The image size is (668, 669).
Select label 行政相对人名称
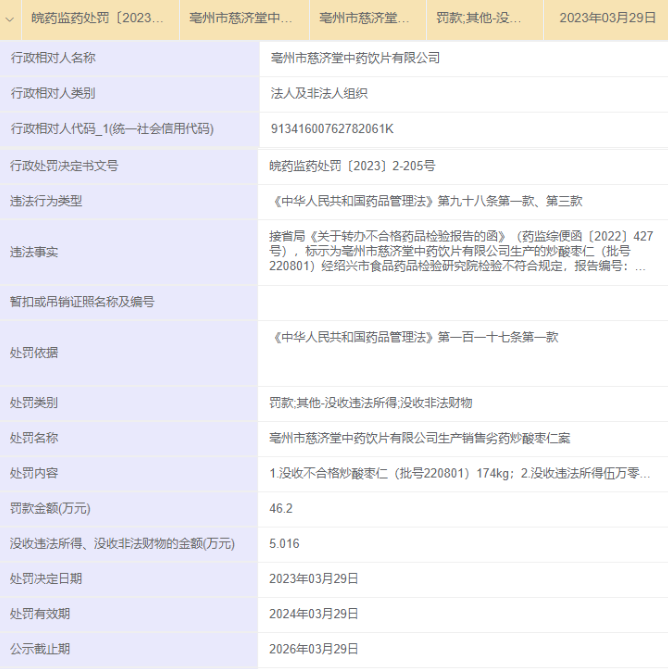click(x=53, y=58)
